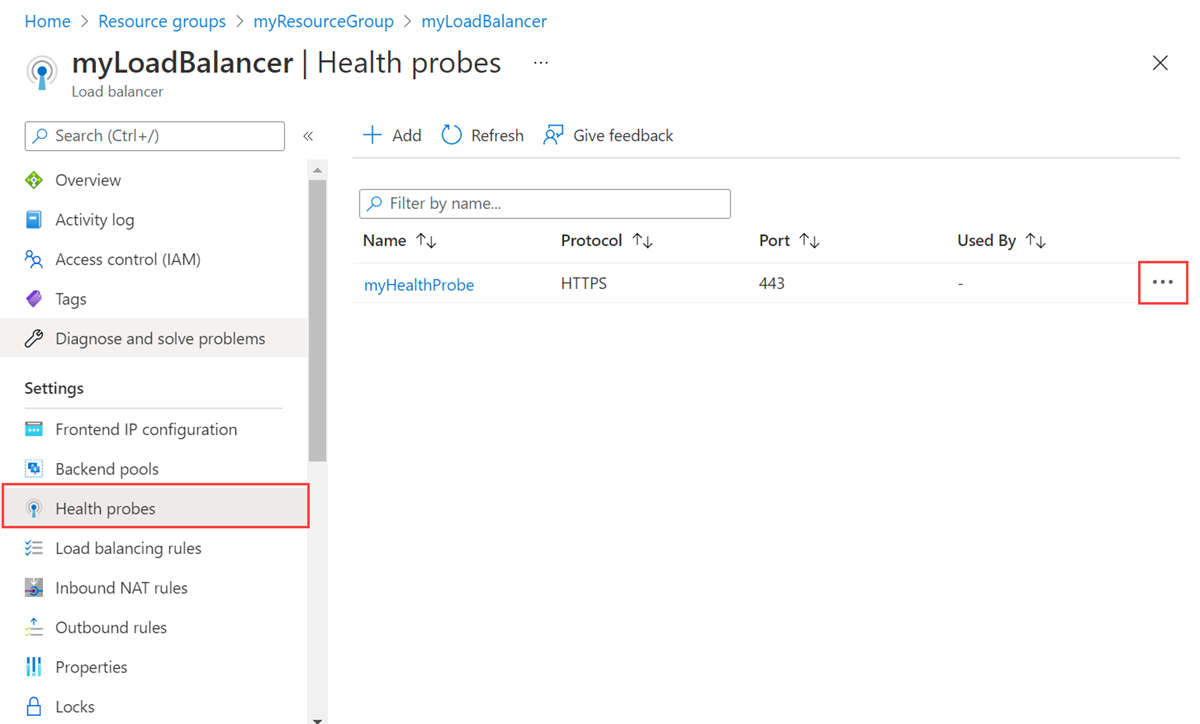The image size is (1200, 724).
Task: Click the sidebar scroll up arrow
Action: pyautogui.click(x=317, y=171)
